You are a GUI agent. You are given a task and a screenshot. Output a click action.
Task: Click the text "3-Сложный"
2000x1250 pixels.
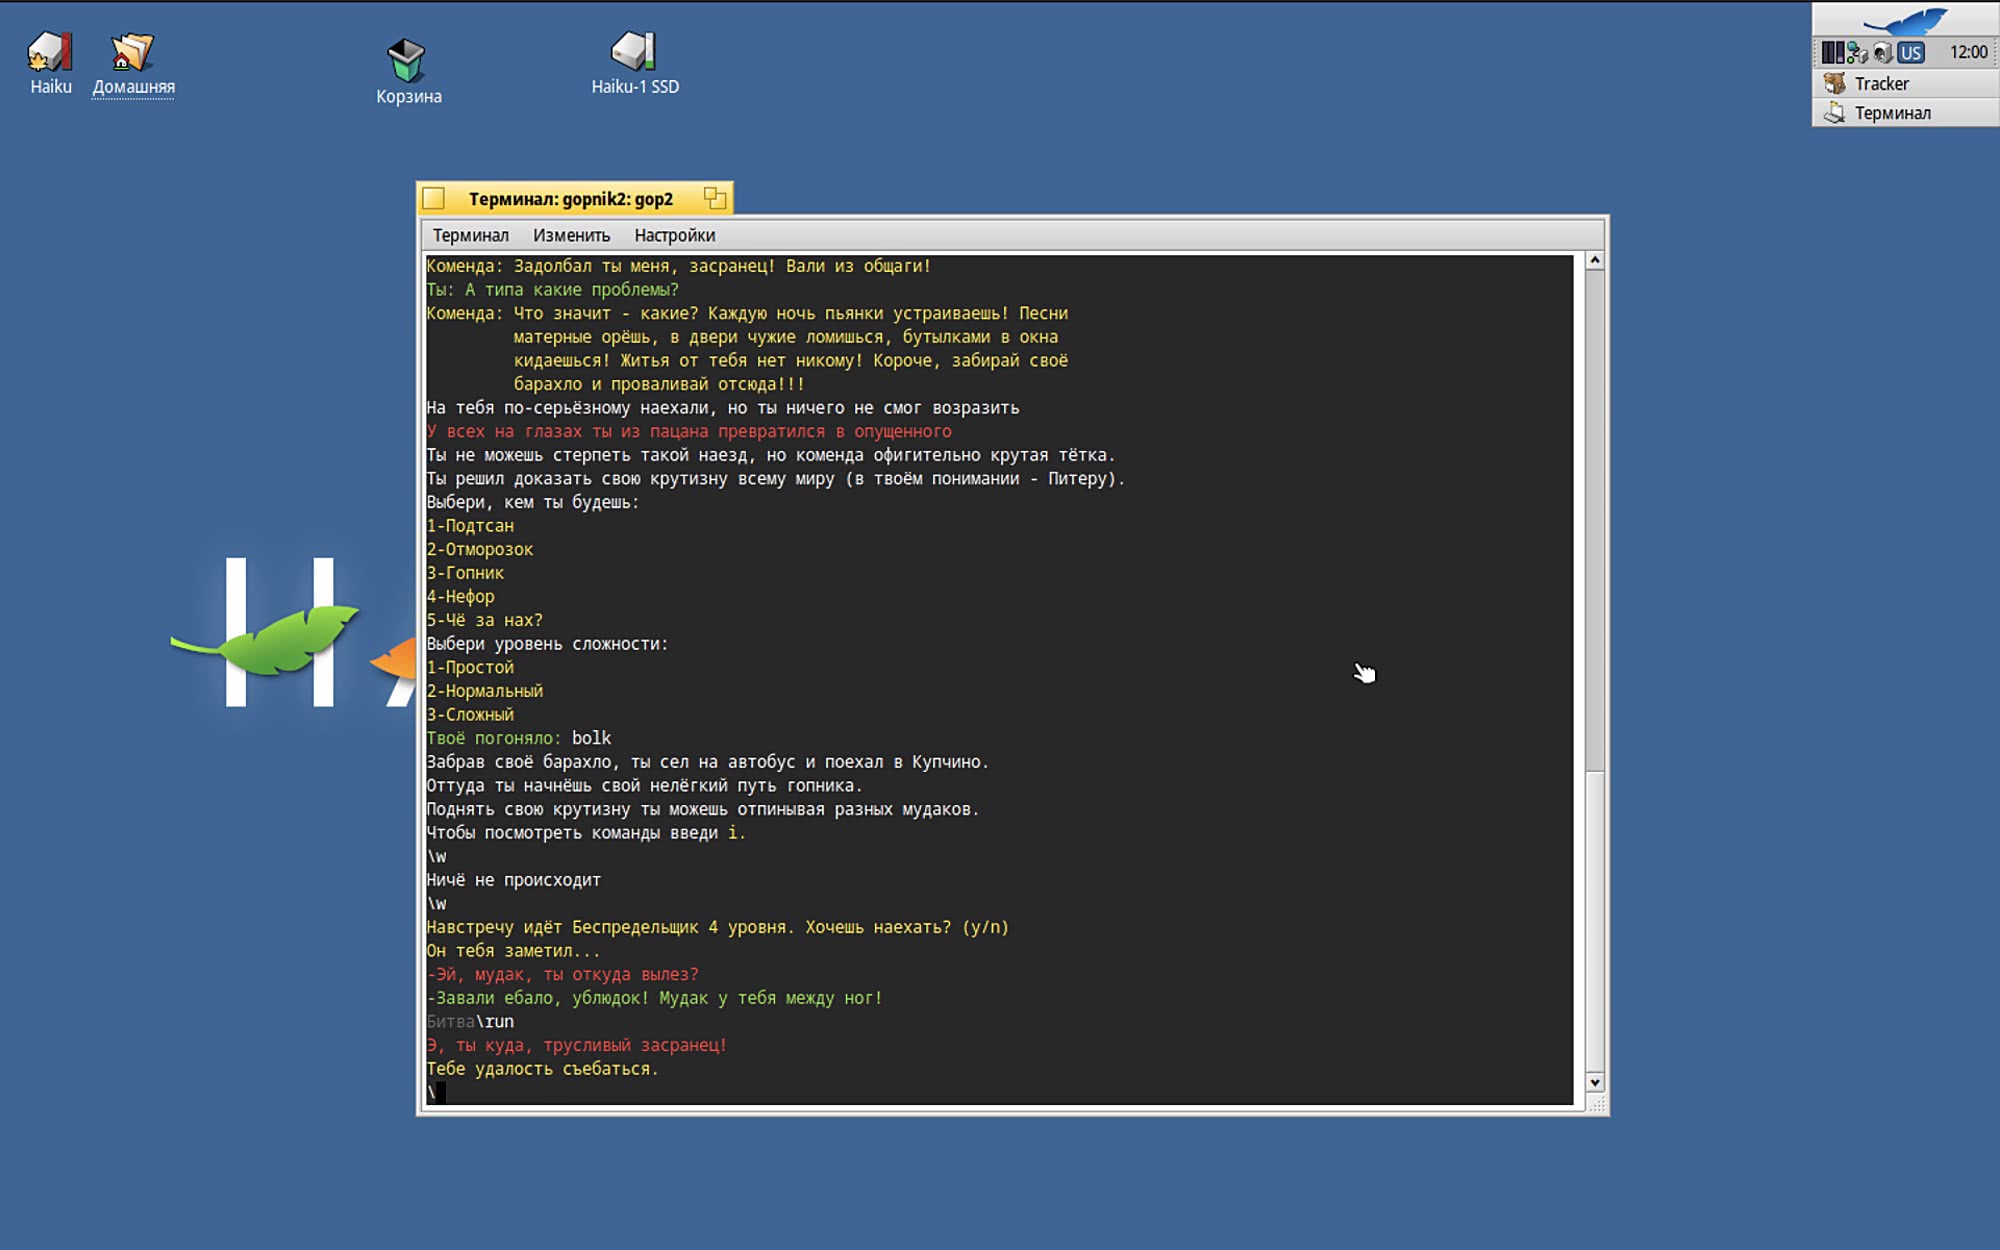(x=470, y=714)
